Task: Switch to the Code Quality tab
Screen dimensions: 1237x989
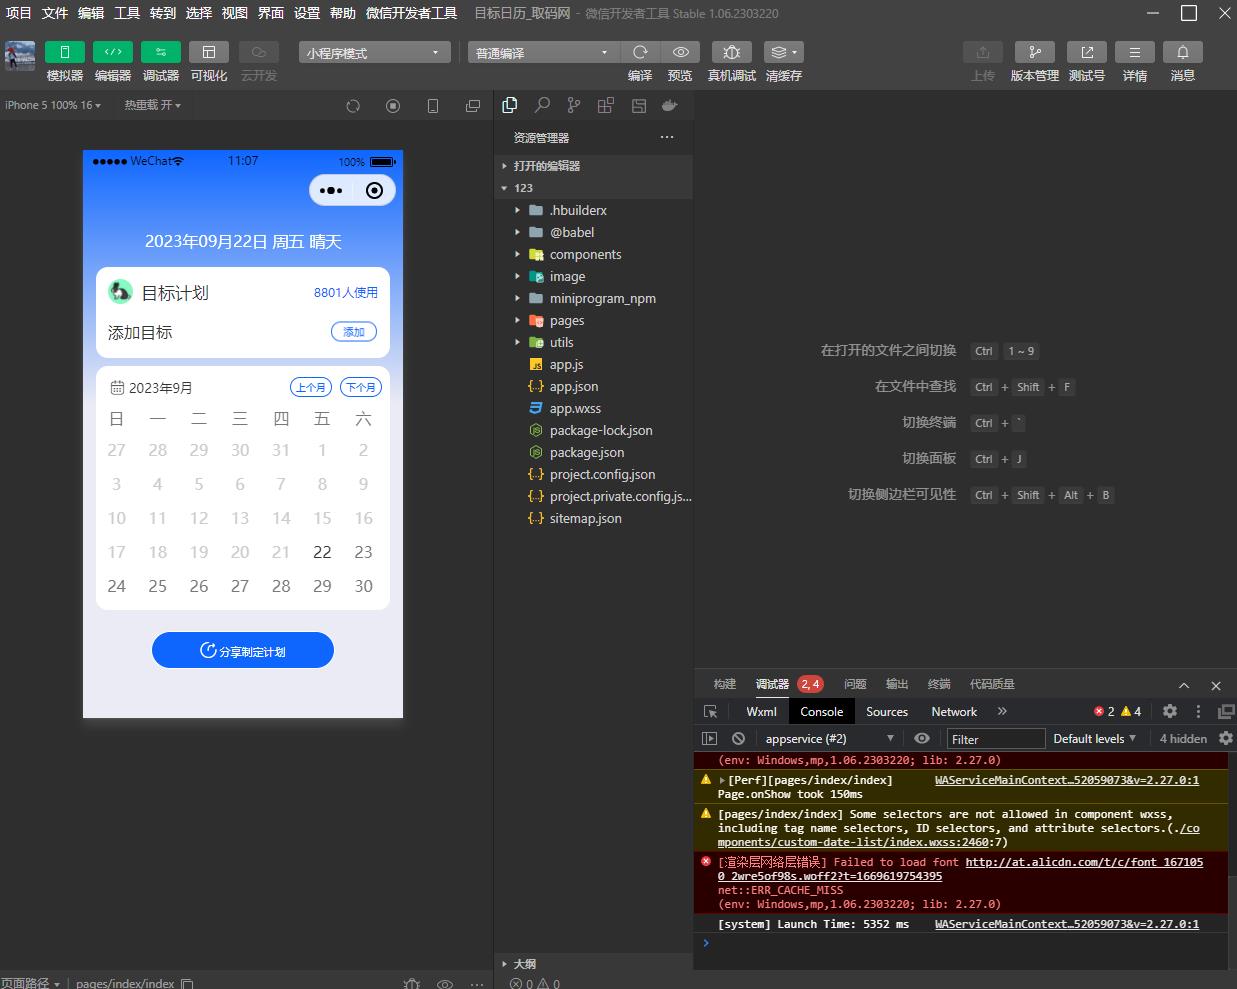Action: tap(992, 684)
